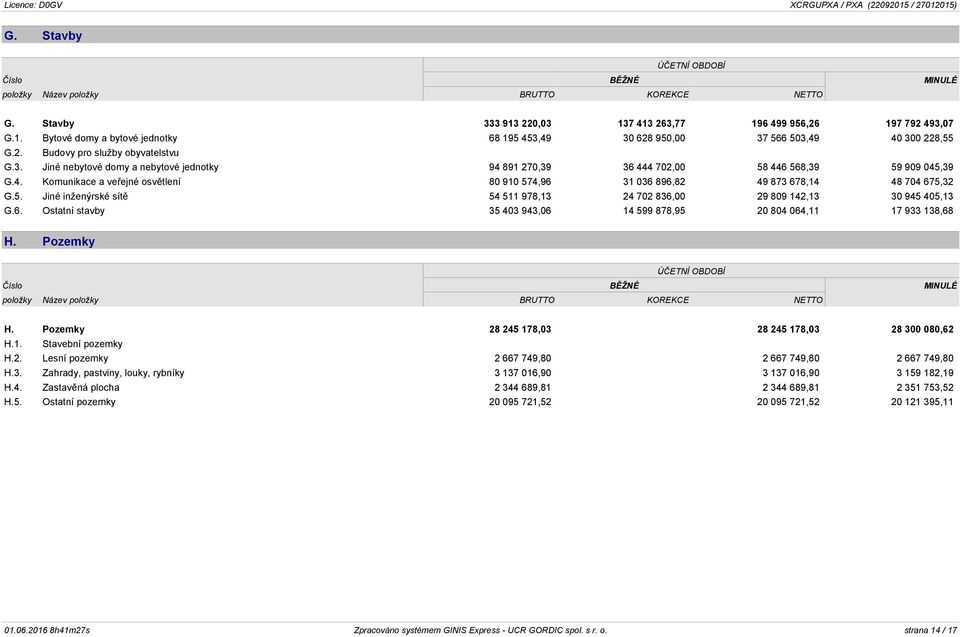Click bold 'Pozemky' row label in table
Screen dimensions: 960x637
pos(63,330)
